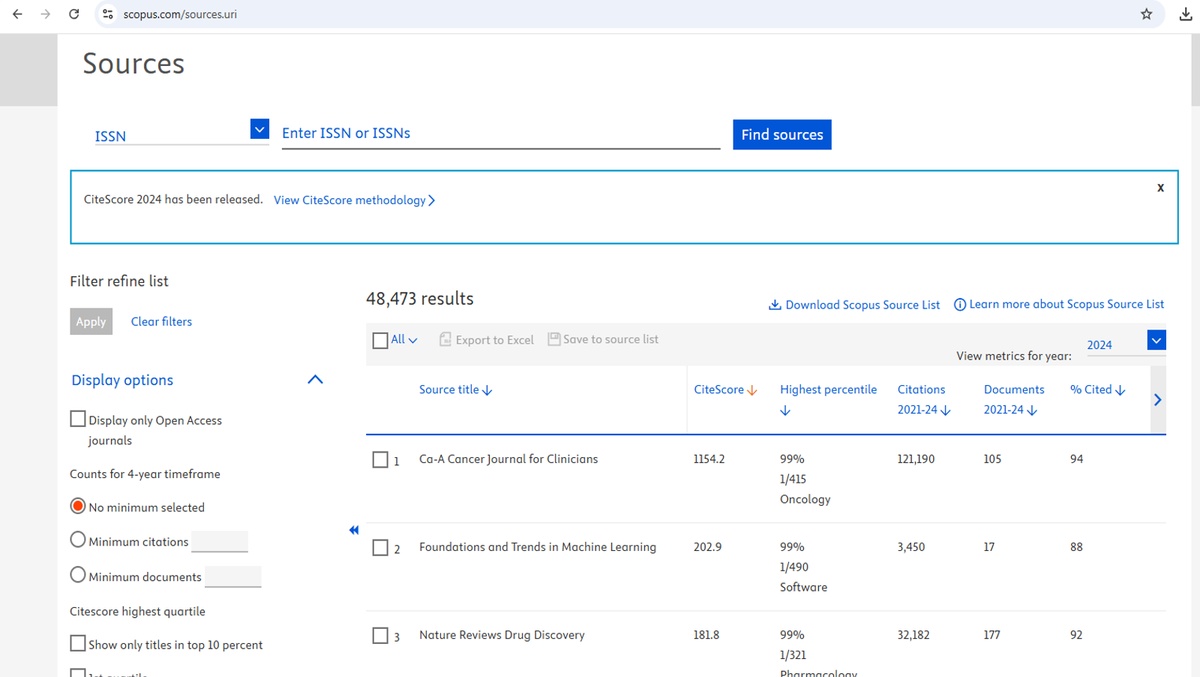This screenshot has width=1200, height=677.
Task: Open Ca-A Cancer Journal for Clinicians
Action: (x=508, y=459)
